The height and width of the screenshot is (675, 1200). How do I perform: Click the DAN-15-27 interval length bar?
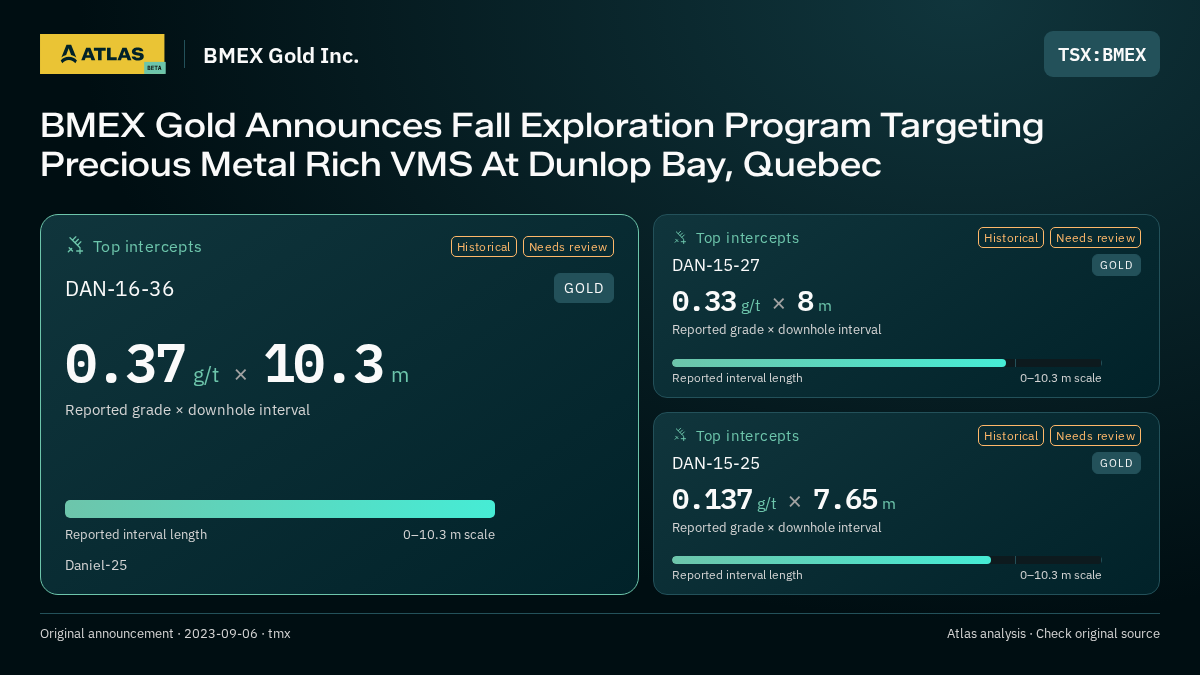click(x=887, y=363)
